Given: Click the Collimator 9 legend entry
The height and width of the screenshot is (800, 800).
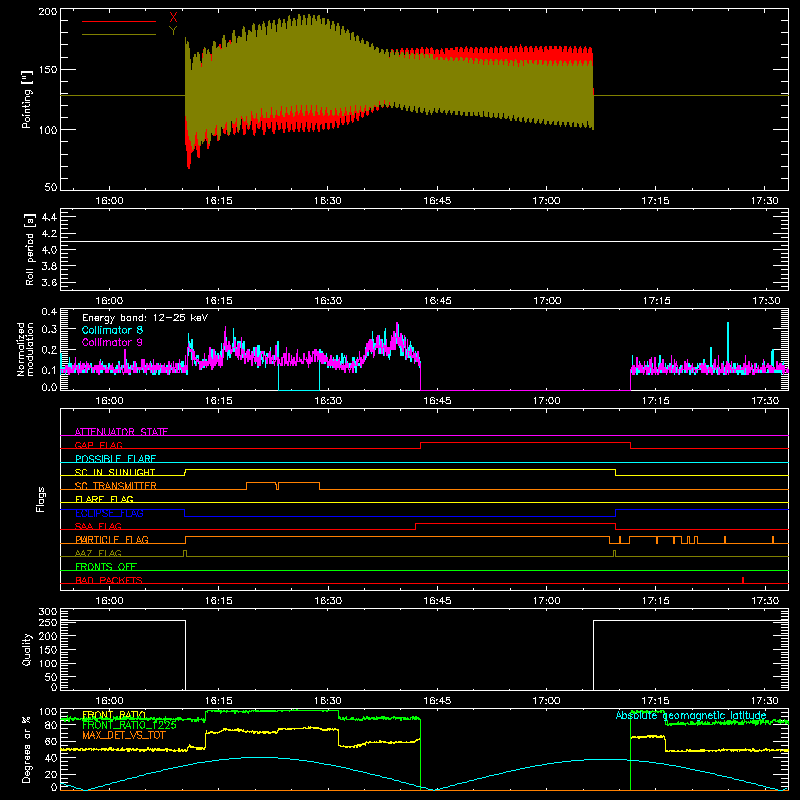Looking at the screenshot, I should 112,342.
